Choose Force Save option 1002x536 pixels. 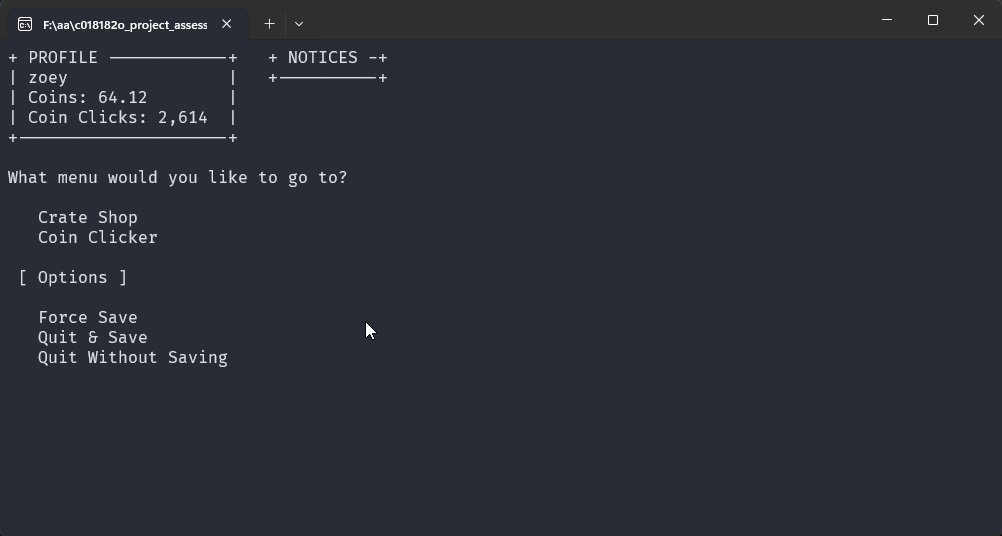tap(88, 317)
